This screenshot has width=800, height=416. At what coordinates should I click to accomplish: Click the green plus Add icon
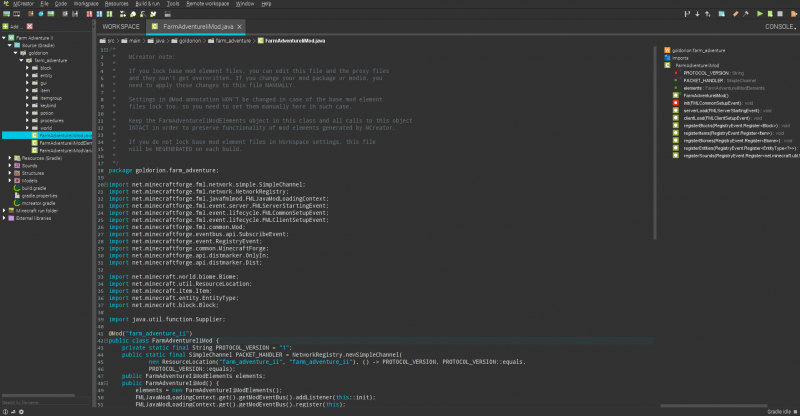6,26
